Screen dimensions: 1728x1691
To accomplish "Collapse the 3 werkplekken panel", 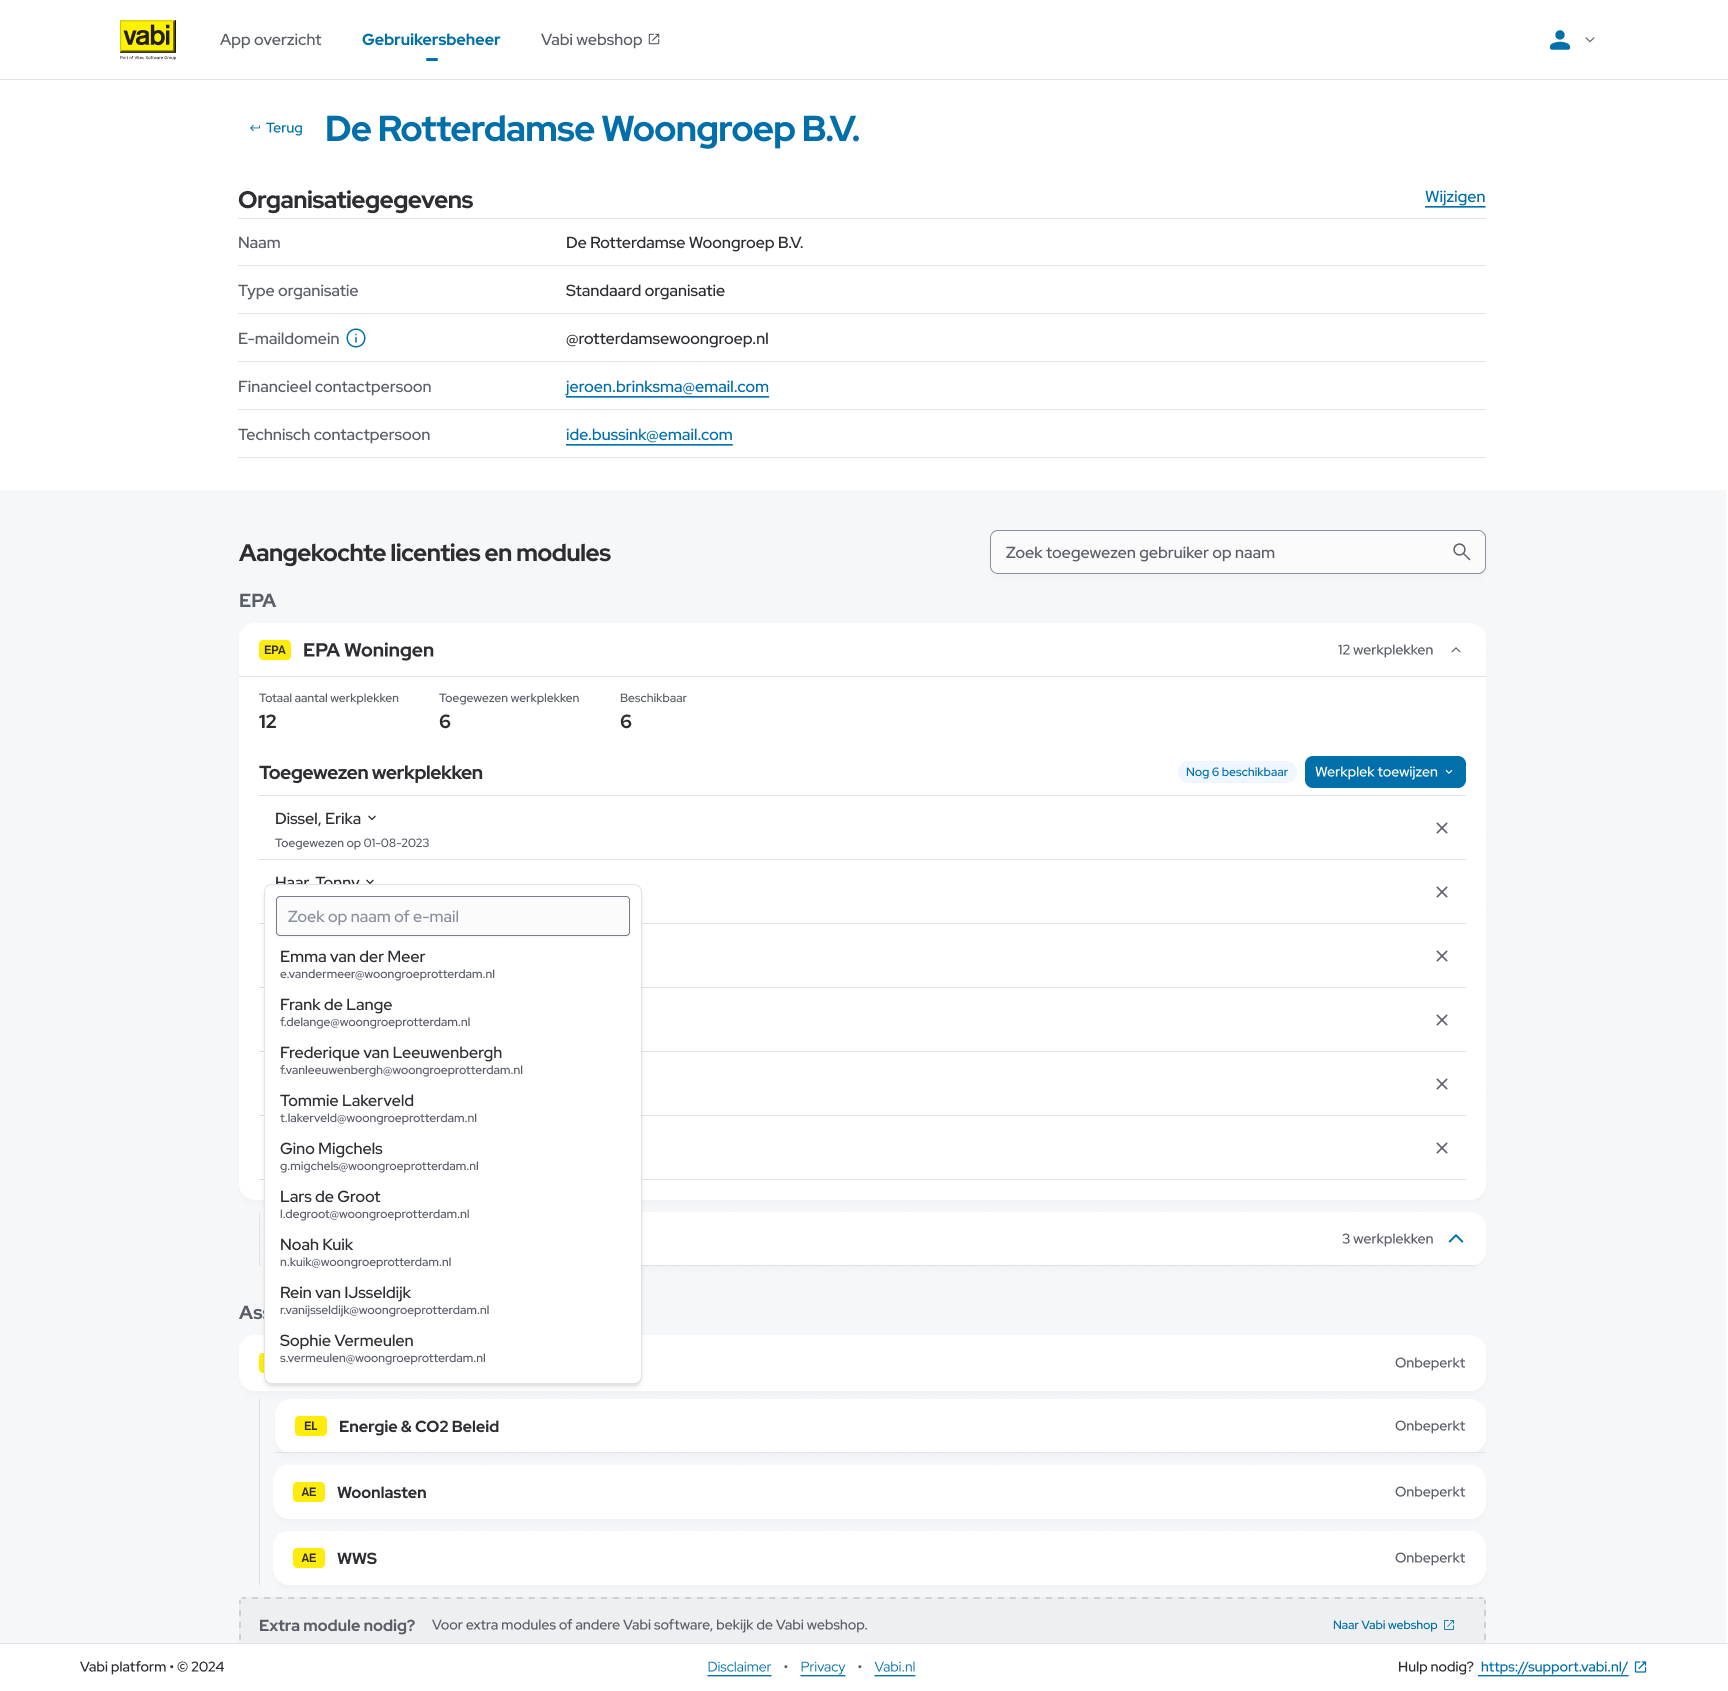I will (1456, 1239).
